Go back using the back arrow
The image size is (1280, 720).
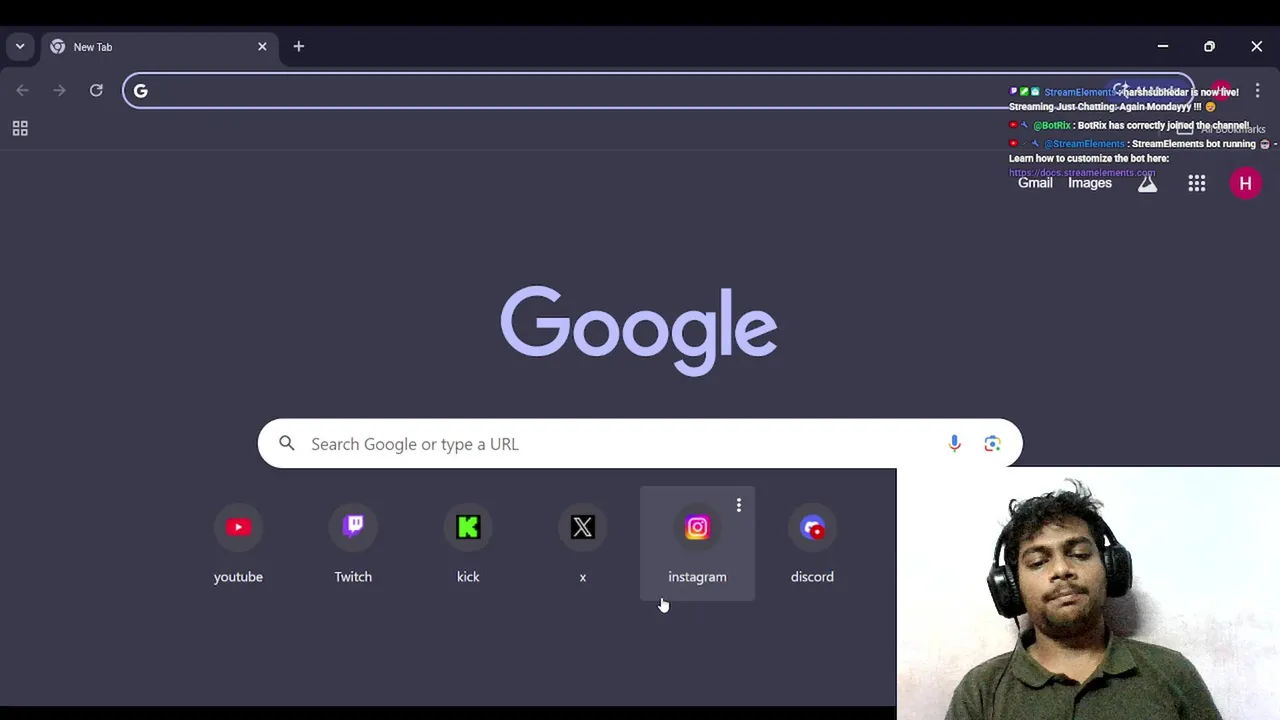[x=23, y=91]
